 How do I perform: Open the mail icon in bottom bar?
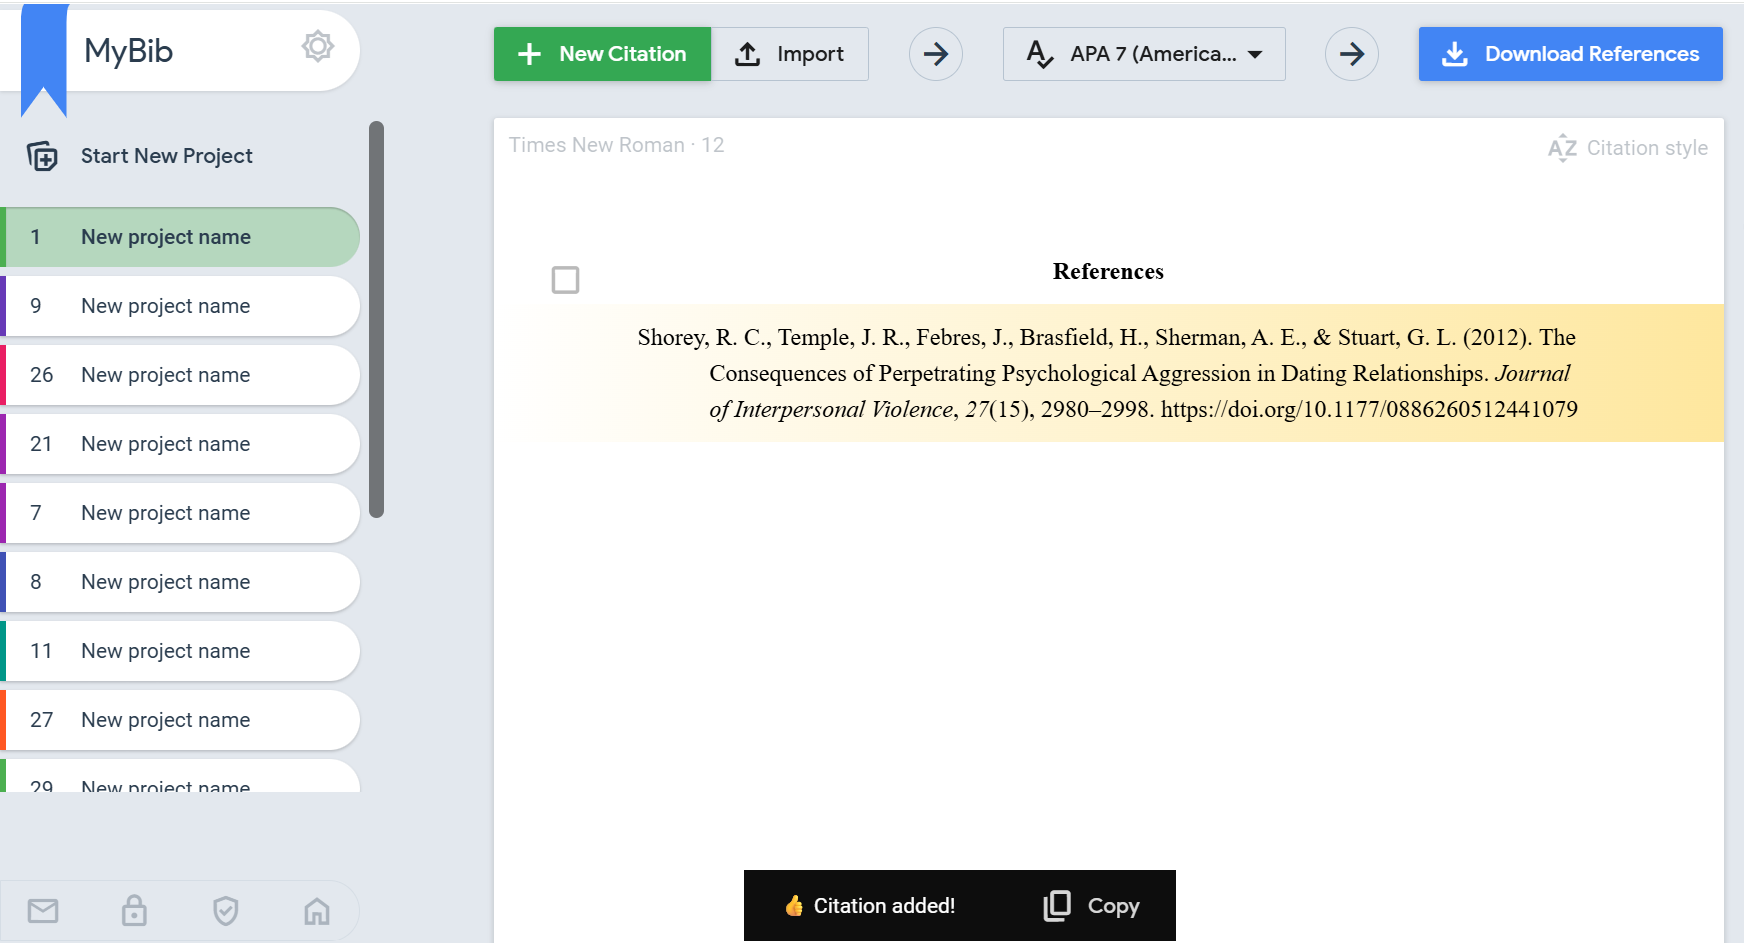click(x=43, y=911)
